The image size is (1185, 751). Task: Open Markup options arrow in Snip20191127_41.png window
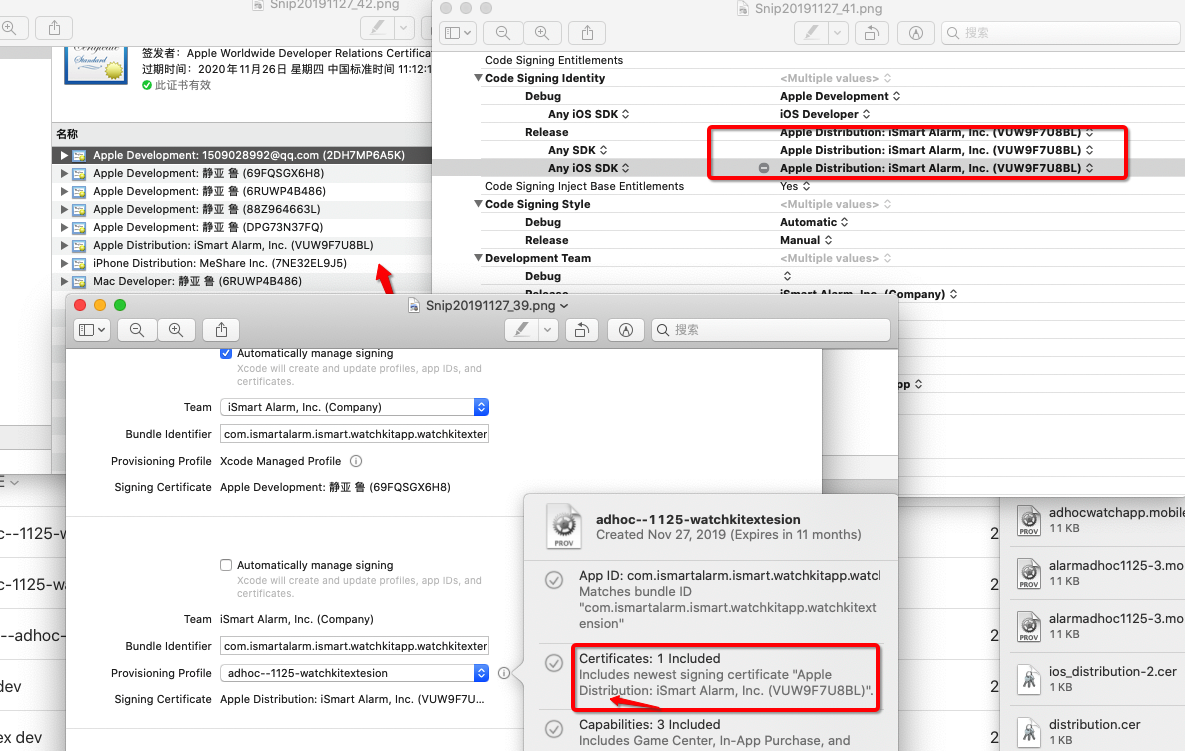click(837, 33)
